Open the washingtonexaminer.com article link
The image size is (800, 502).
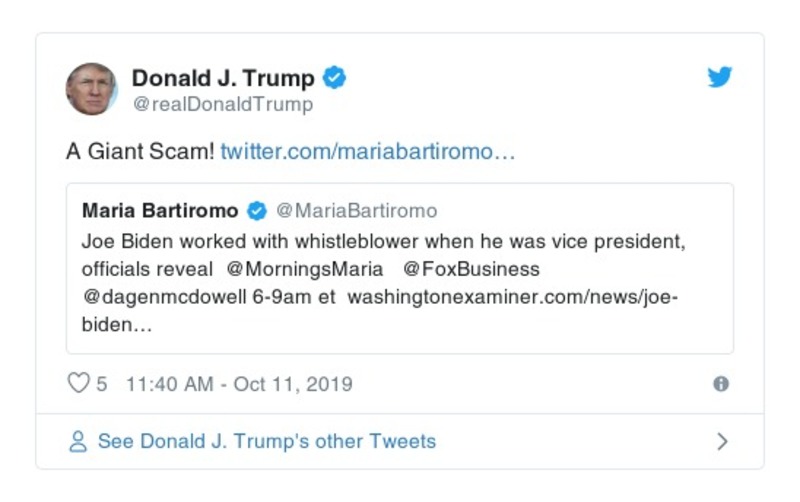pyautogui.click(x=512, y=298)
